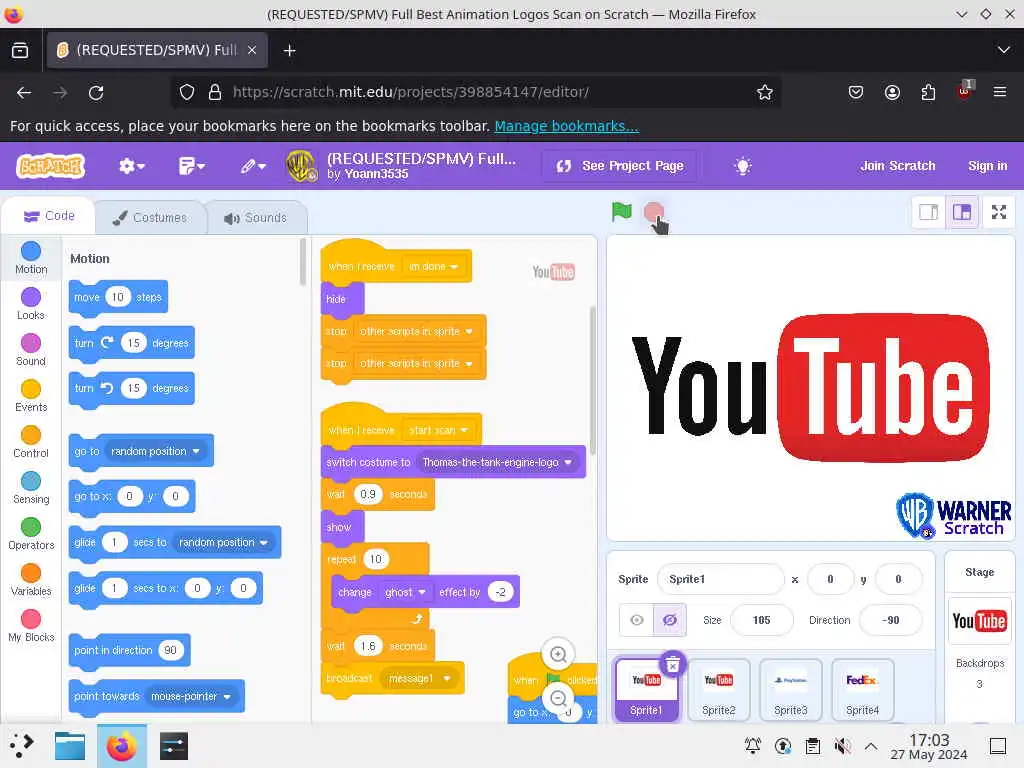Select the Sprite4 FedEx thumbnail
The image size is (1024, 768).
862,690
